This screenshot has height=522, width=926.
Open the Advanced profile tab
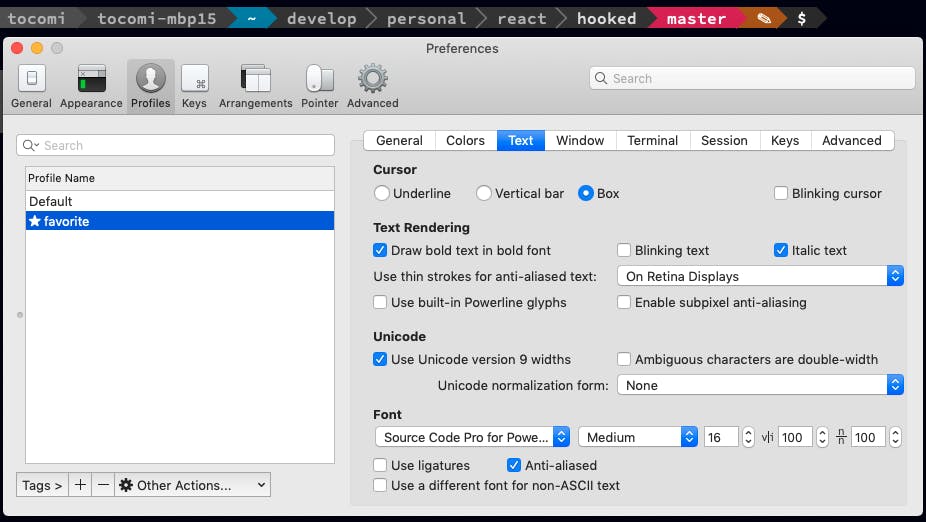tap(852, 141)
